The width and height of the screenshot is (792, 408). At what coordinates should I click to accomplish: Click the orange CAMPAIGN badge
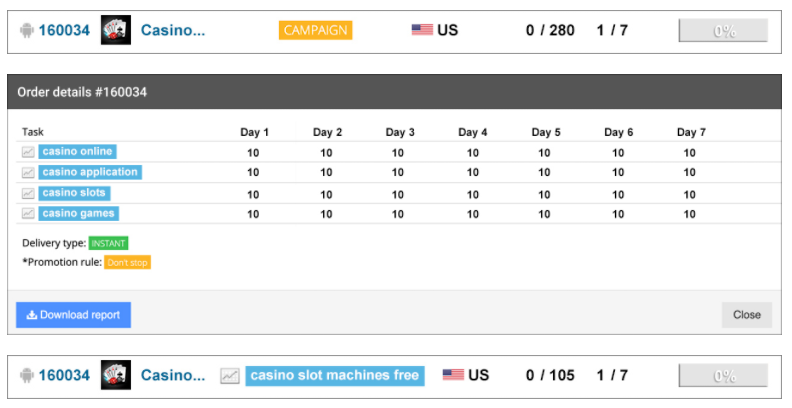(x=316, y=30)
